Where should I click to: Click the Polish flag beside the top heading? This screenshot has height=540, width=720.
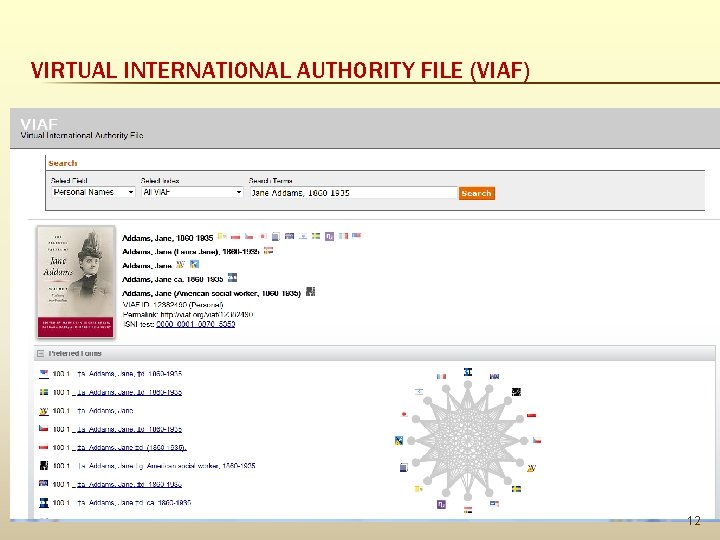236,236
